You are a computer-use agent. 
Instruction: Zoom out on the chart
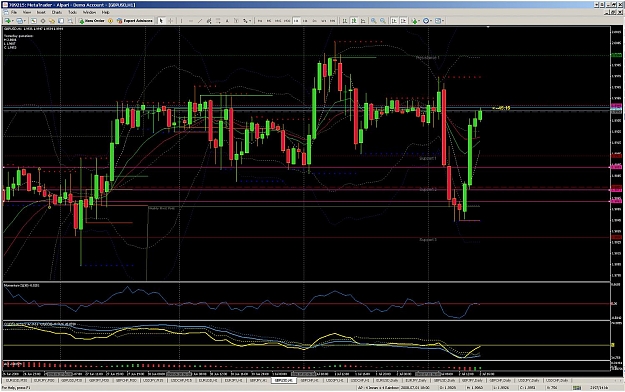383,20
